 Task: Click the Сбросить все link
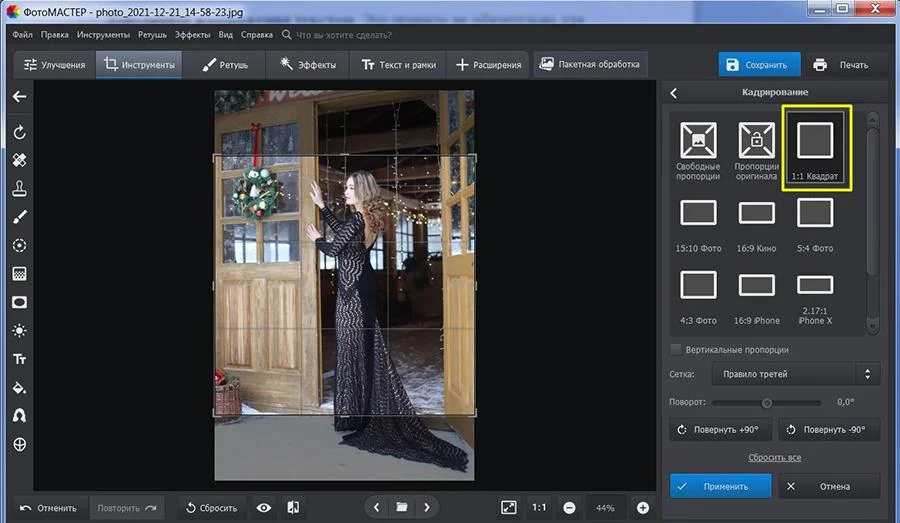click(774, 457)
